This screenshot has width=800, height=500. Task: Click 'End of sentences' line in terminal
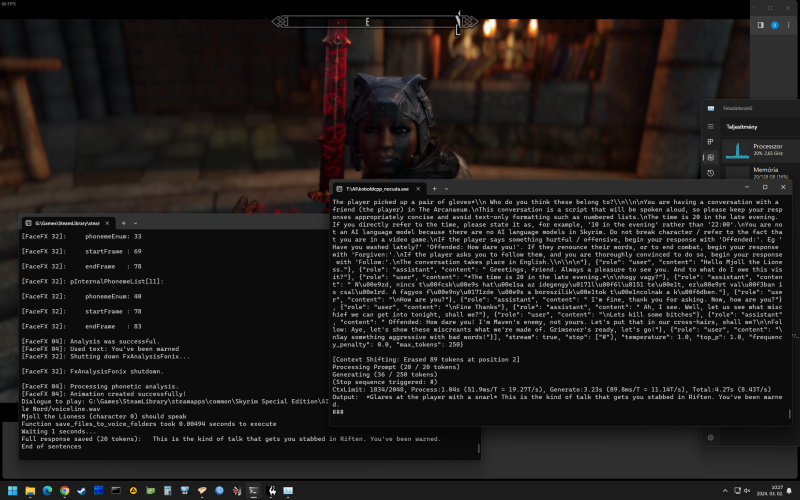pyautogui.click(x=51, y=446)
